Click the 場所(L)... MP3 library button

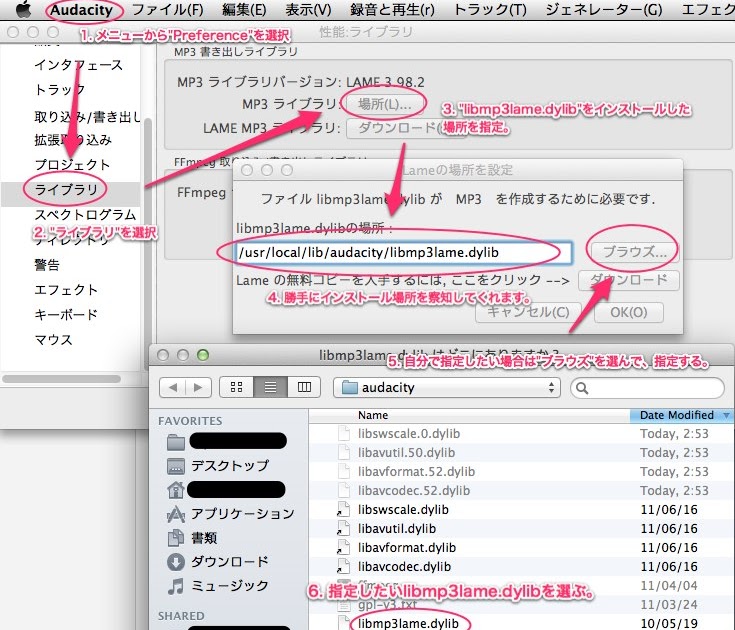(384, 104)
